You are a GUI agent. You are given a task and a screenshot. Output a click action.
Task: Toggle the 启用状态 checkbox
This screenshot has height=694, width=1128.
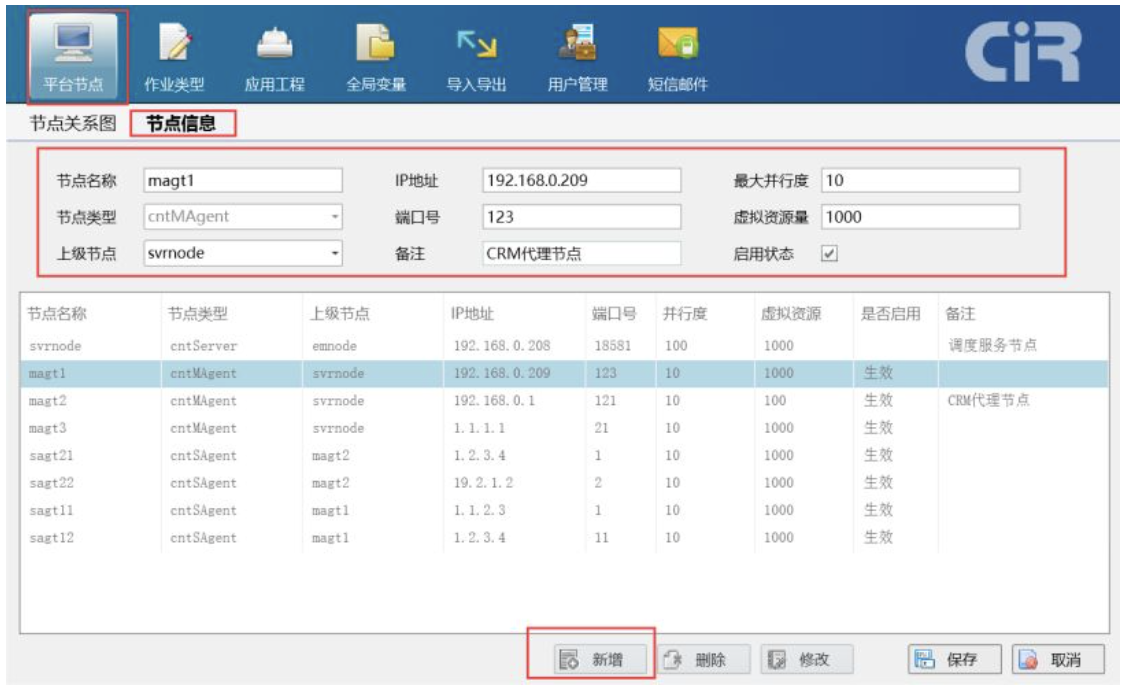point(829,253)
